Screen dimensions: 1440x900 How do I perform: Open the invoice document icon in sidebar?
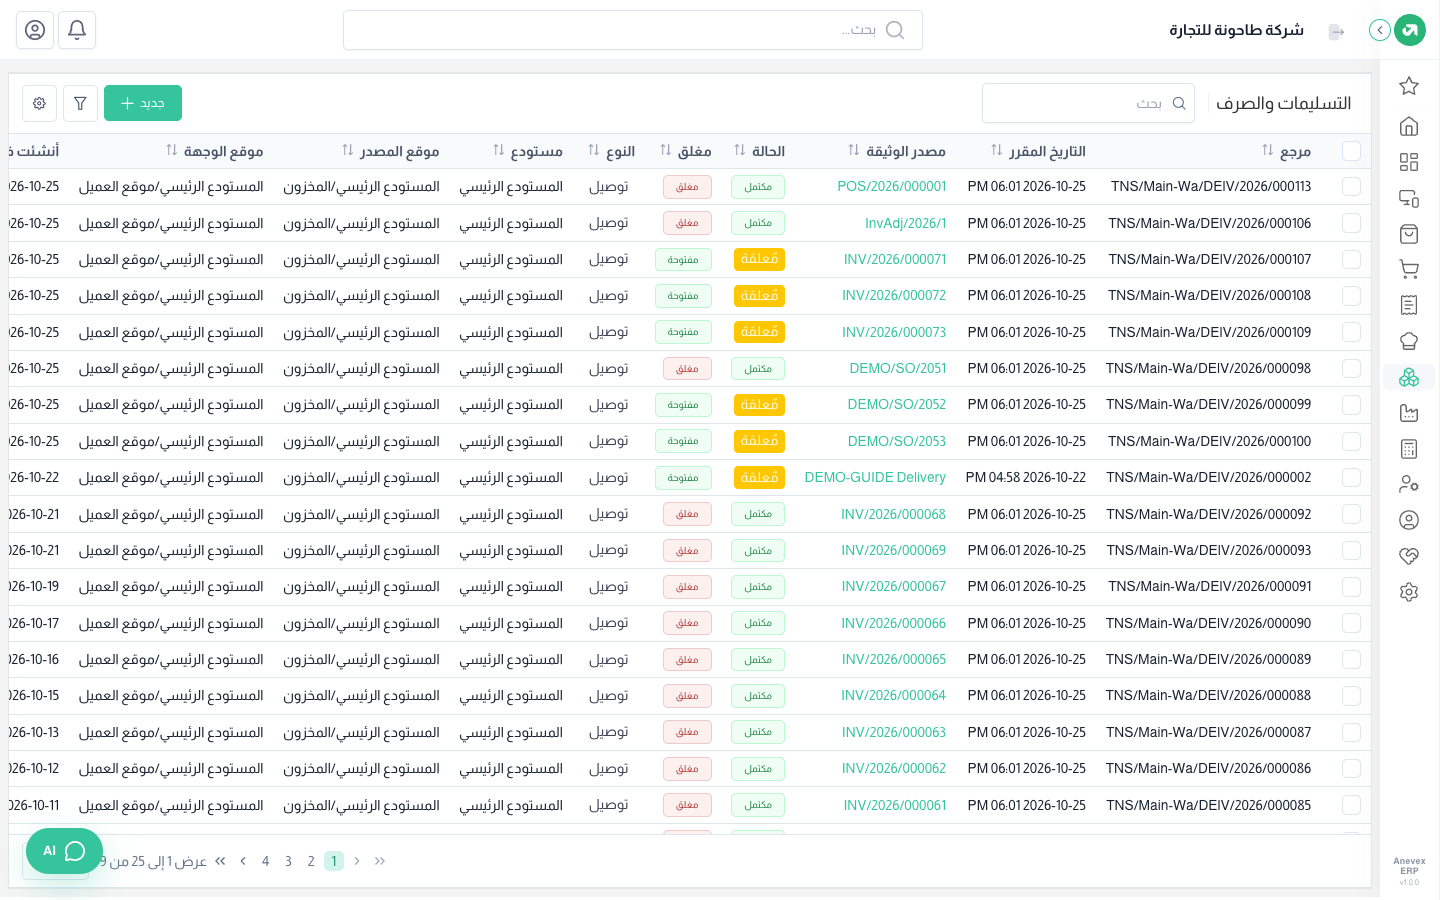click(x=1409, y=305)
